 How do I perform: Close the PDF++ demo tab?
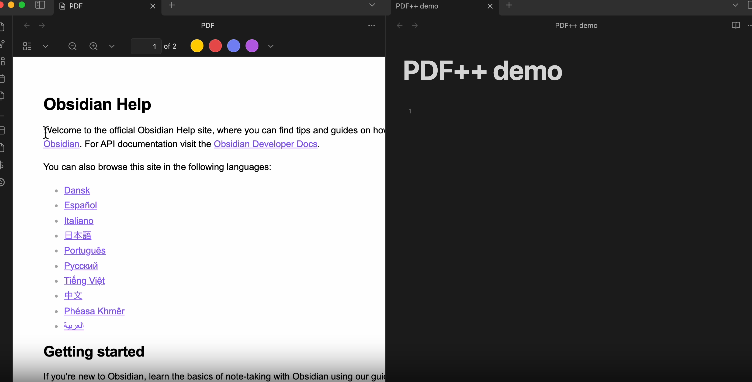pyautogui.click(x=490, y=6)
